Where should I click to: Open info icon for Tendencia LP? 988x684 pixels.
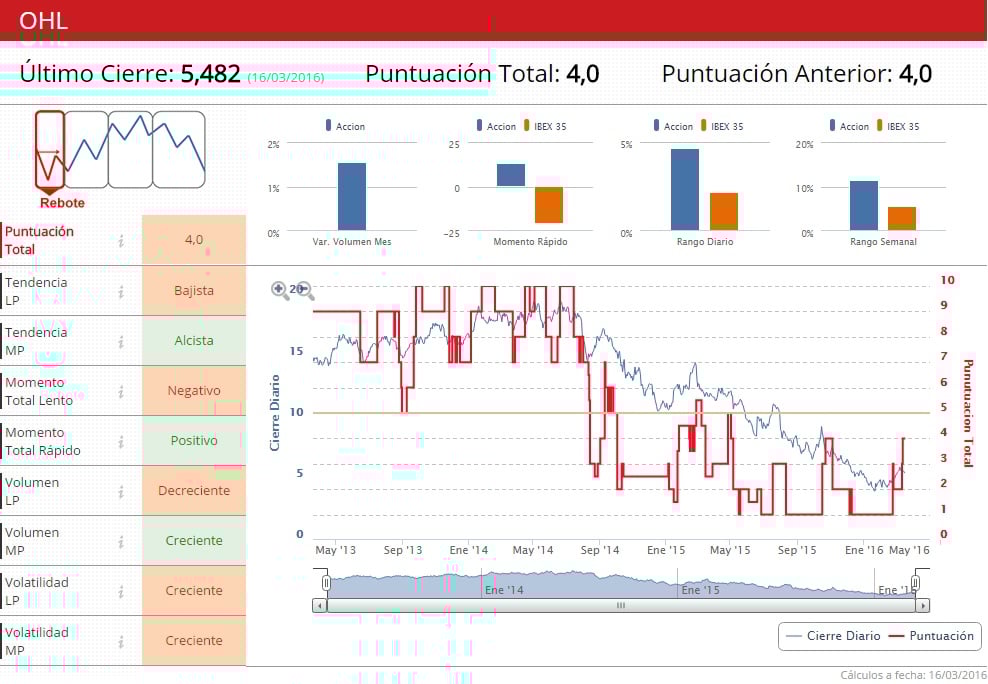(x=120, y=292)
